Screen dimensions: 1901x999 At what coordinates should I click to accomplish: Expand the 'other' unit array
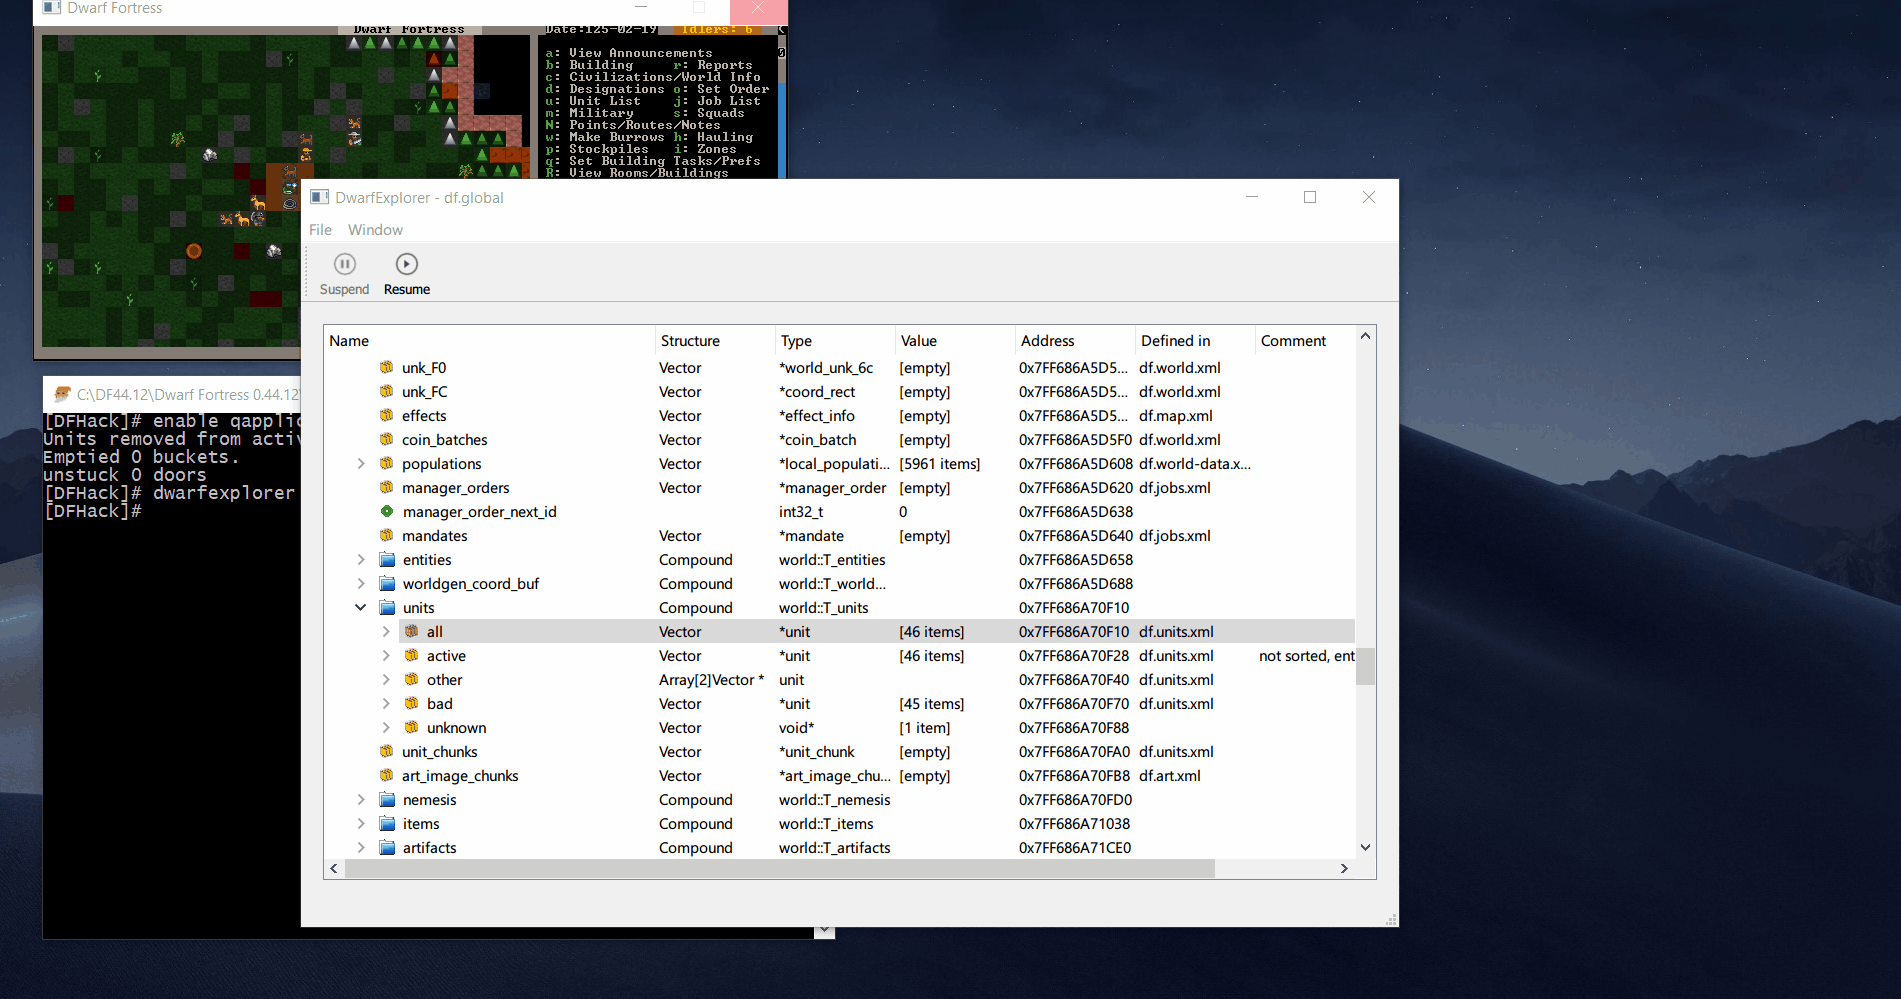[x=386, y=680]
